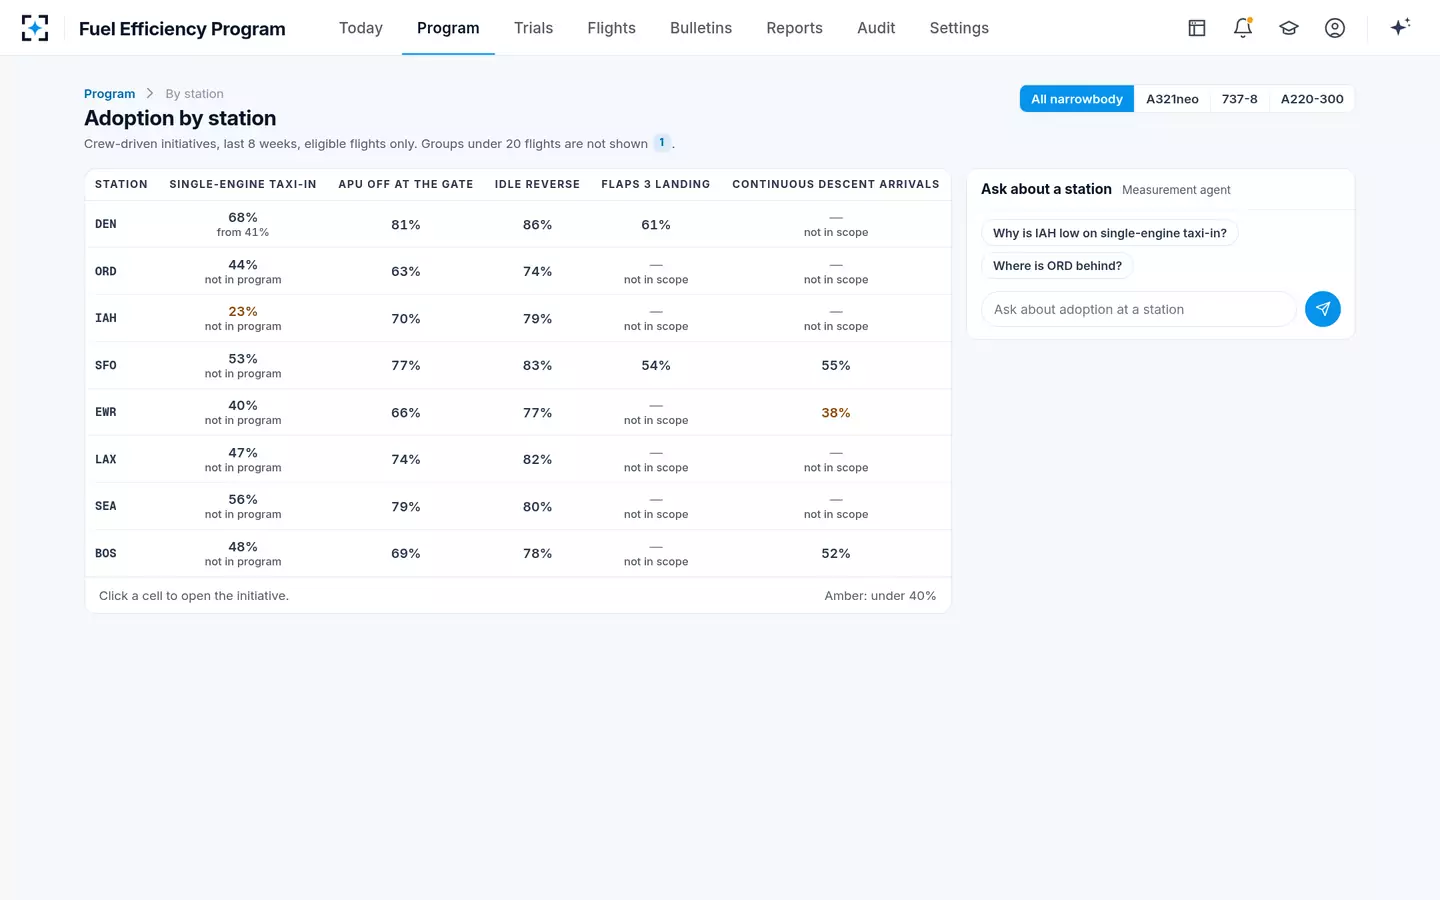This screenshot has width=1440, height=900.
Task: Open SFO Flaps 3 landing 54% cell
Action: tap(656, 365)
